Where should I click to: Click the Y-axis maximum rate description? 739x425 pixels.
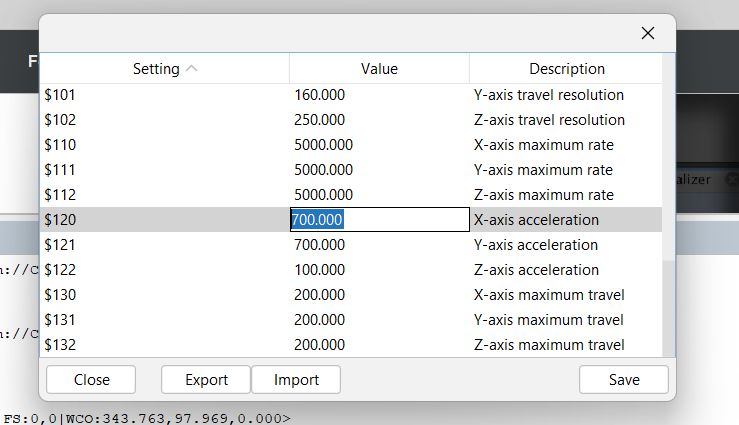pos(543,170)
